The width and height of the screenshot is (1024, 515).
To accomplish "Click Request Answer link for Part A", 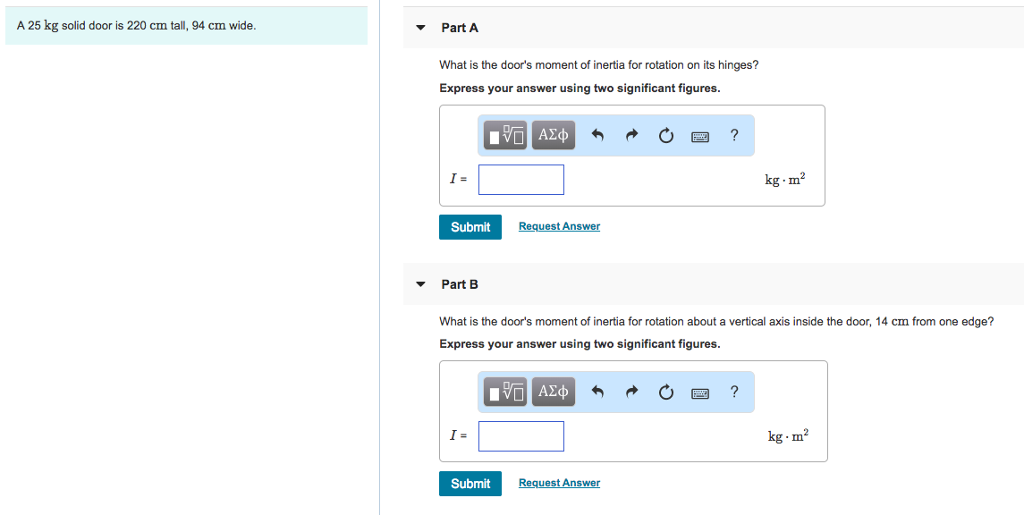I will pos(559,227).
